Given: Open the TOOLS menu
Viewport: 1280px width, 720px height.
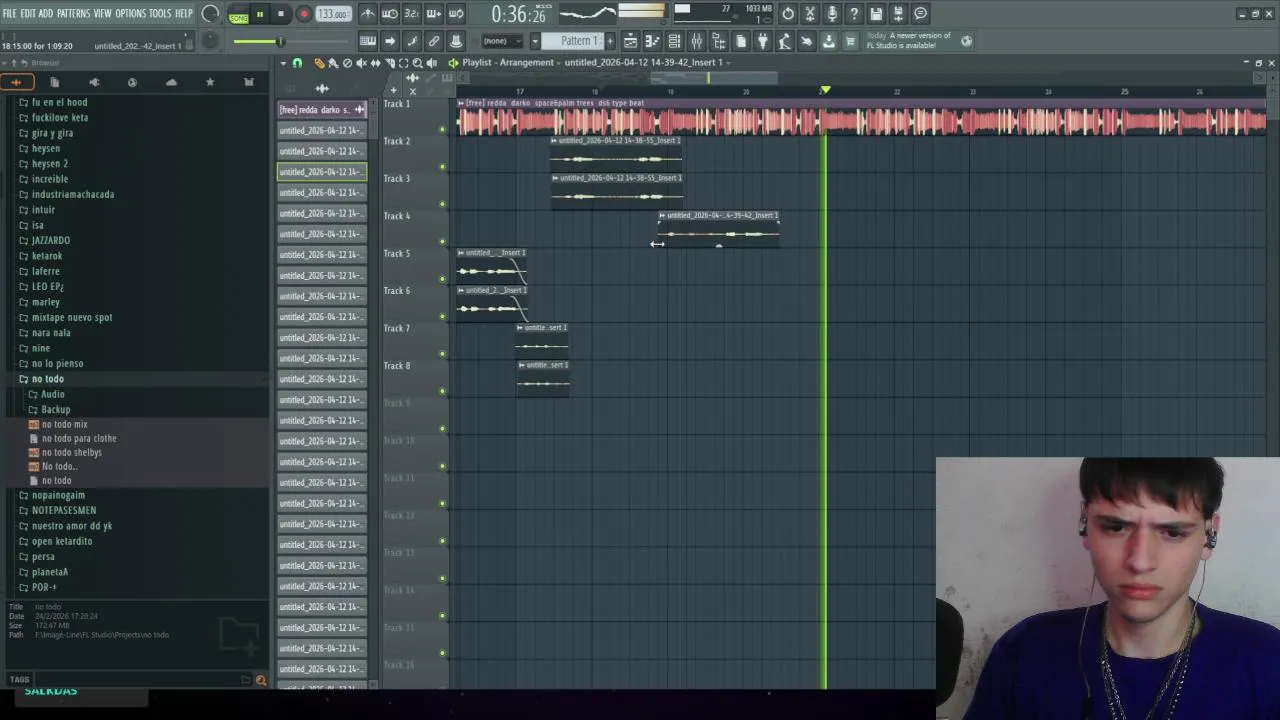Looking at the screenshot, I should click(160, 13).
